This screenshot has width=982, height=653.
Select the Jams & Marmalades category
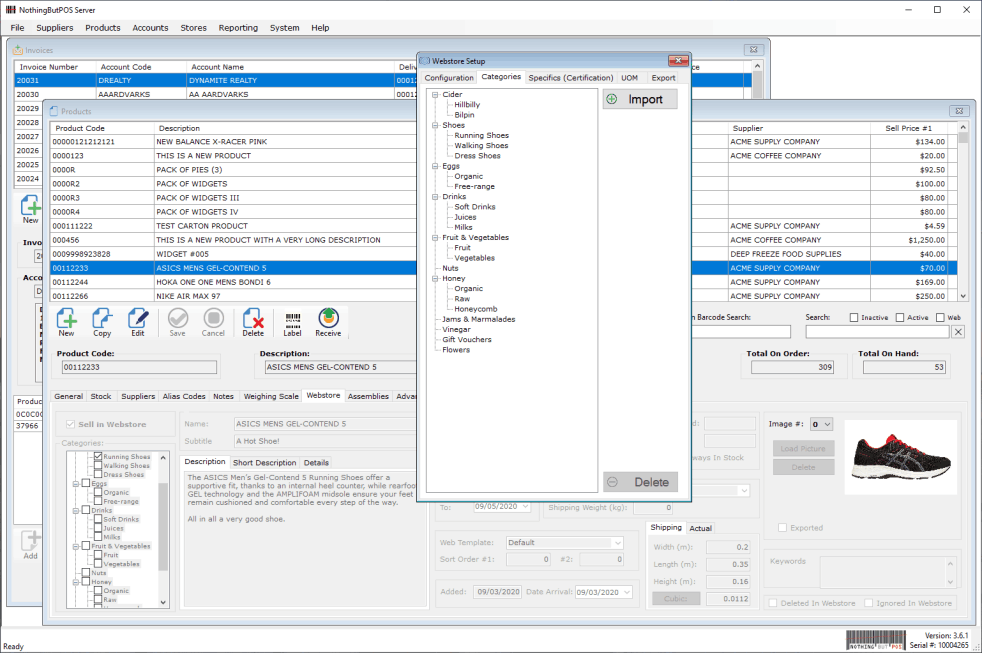[x=478, y=319]
